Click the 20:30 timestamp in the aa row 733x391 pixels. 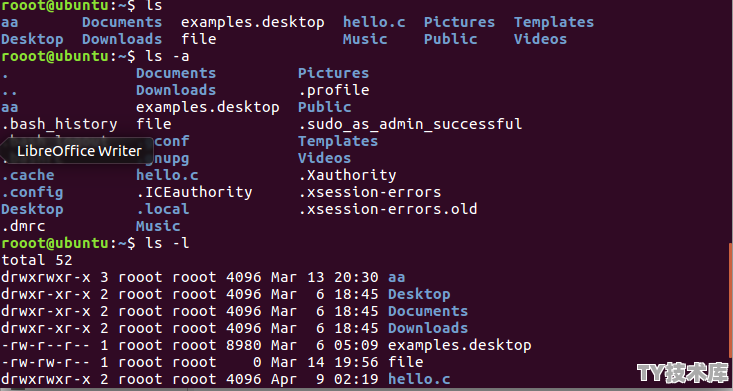[x=356, y=277]
